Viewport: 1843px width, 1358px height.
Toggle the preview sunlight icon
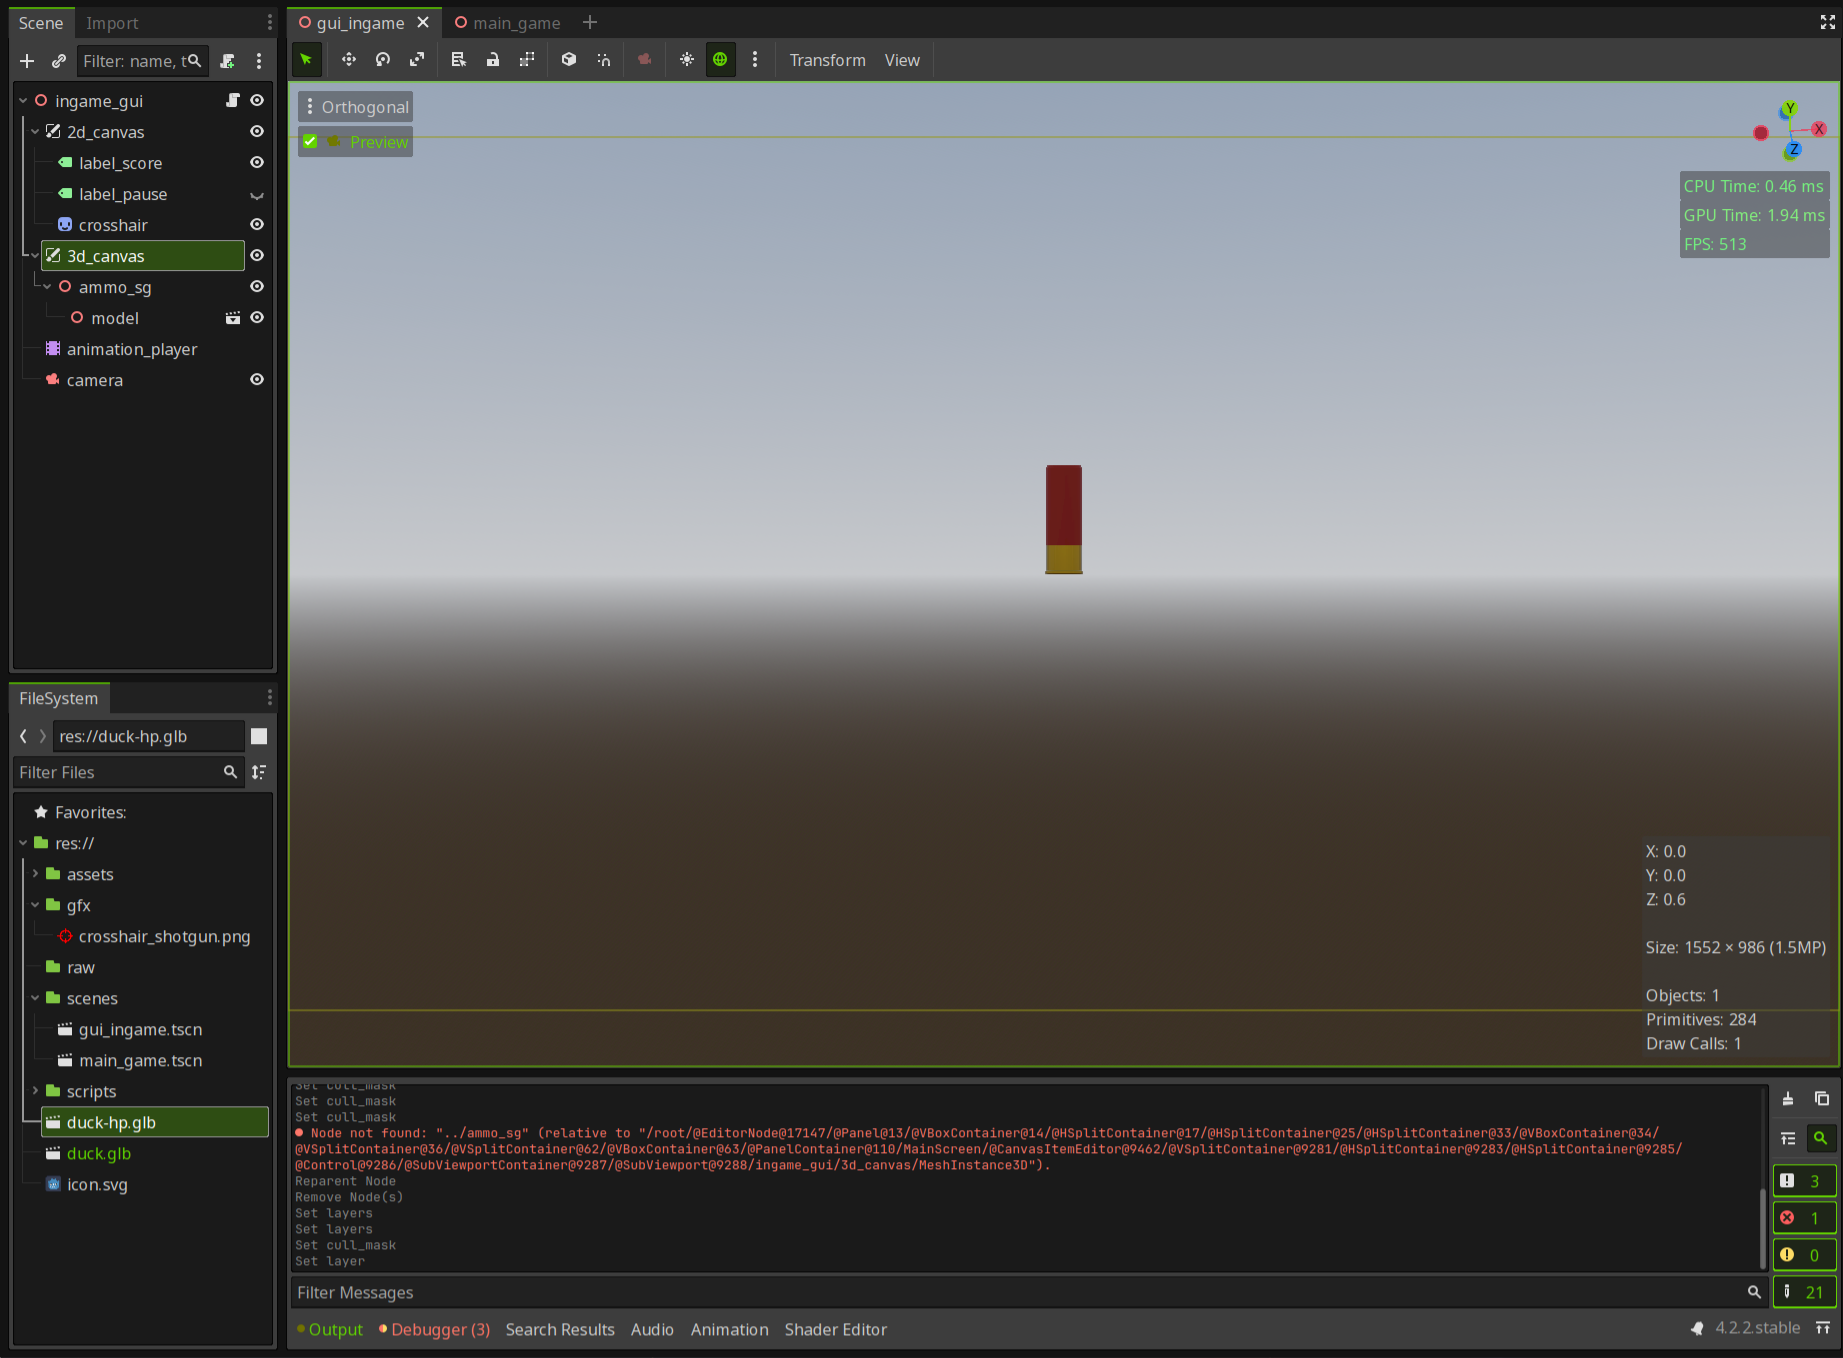click(687, 60)
